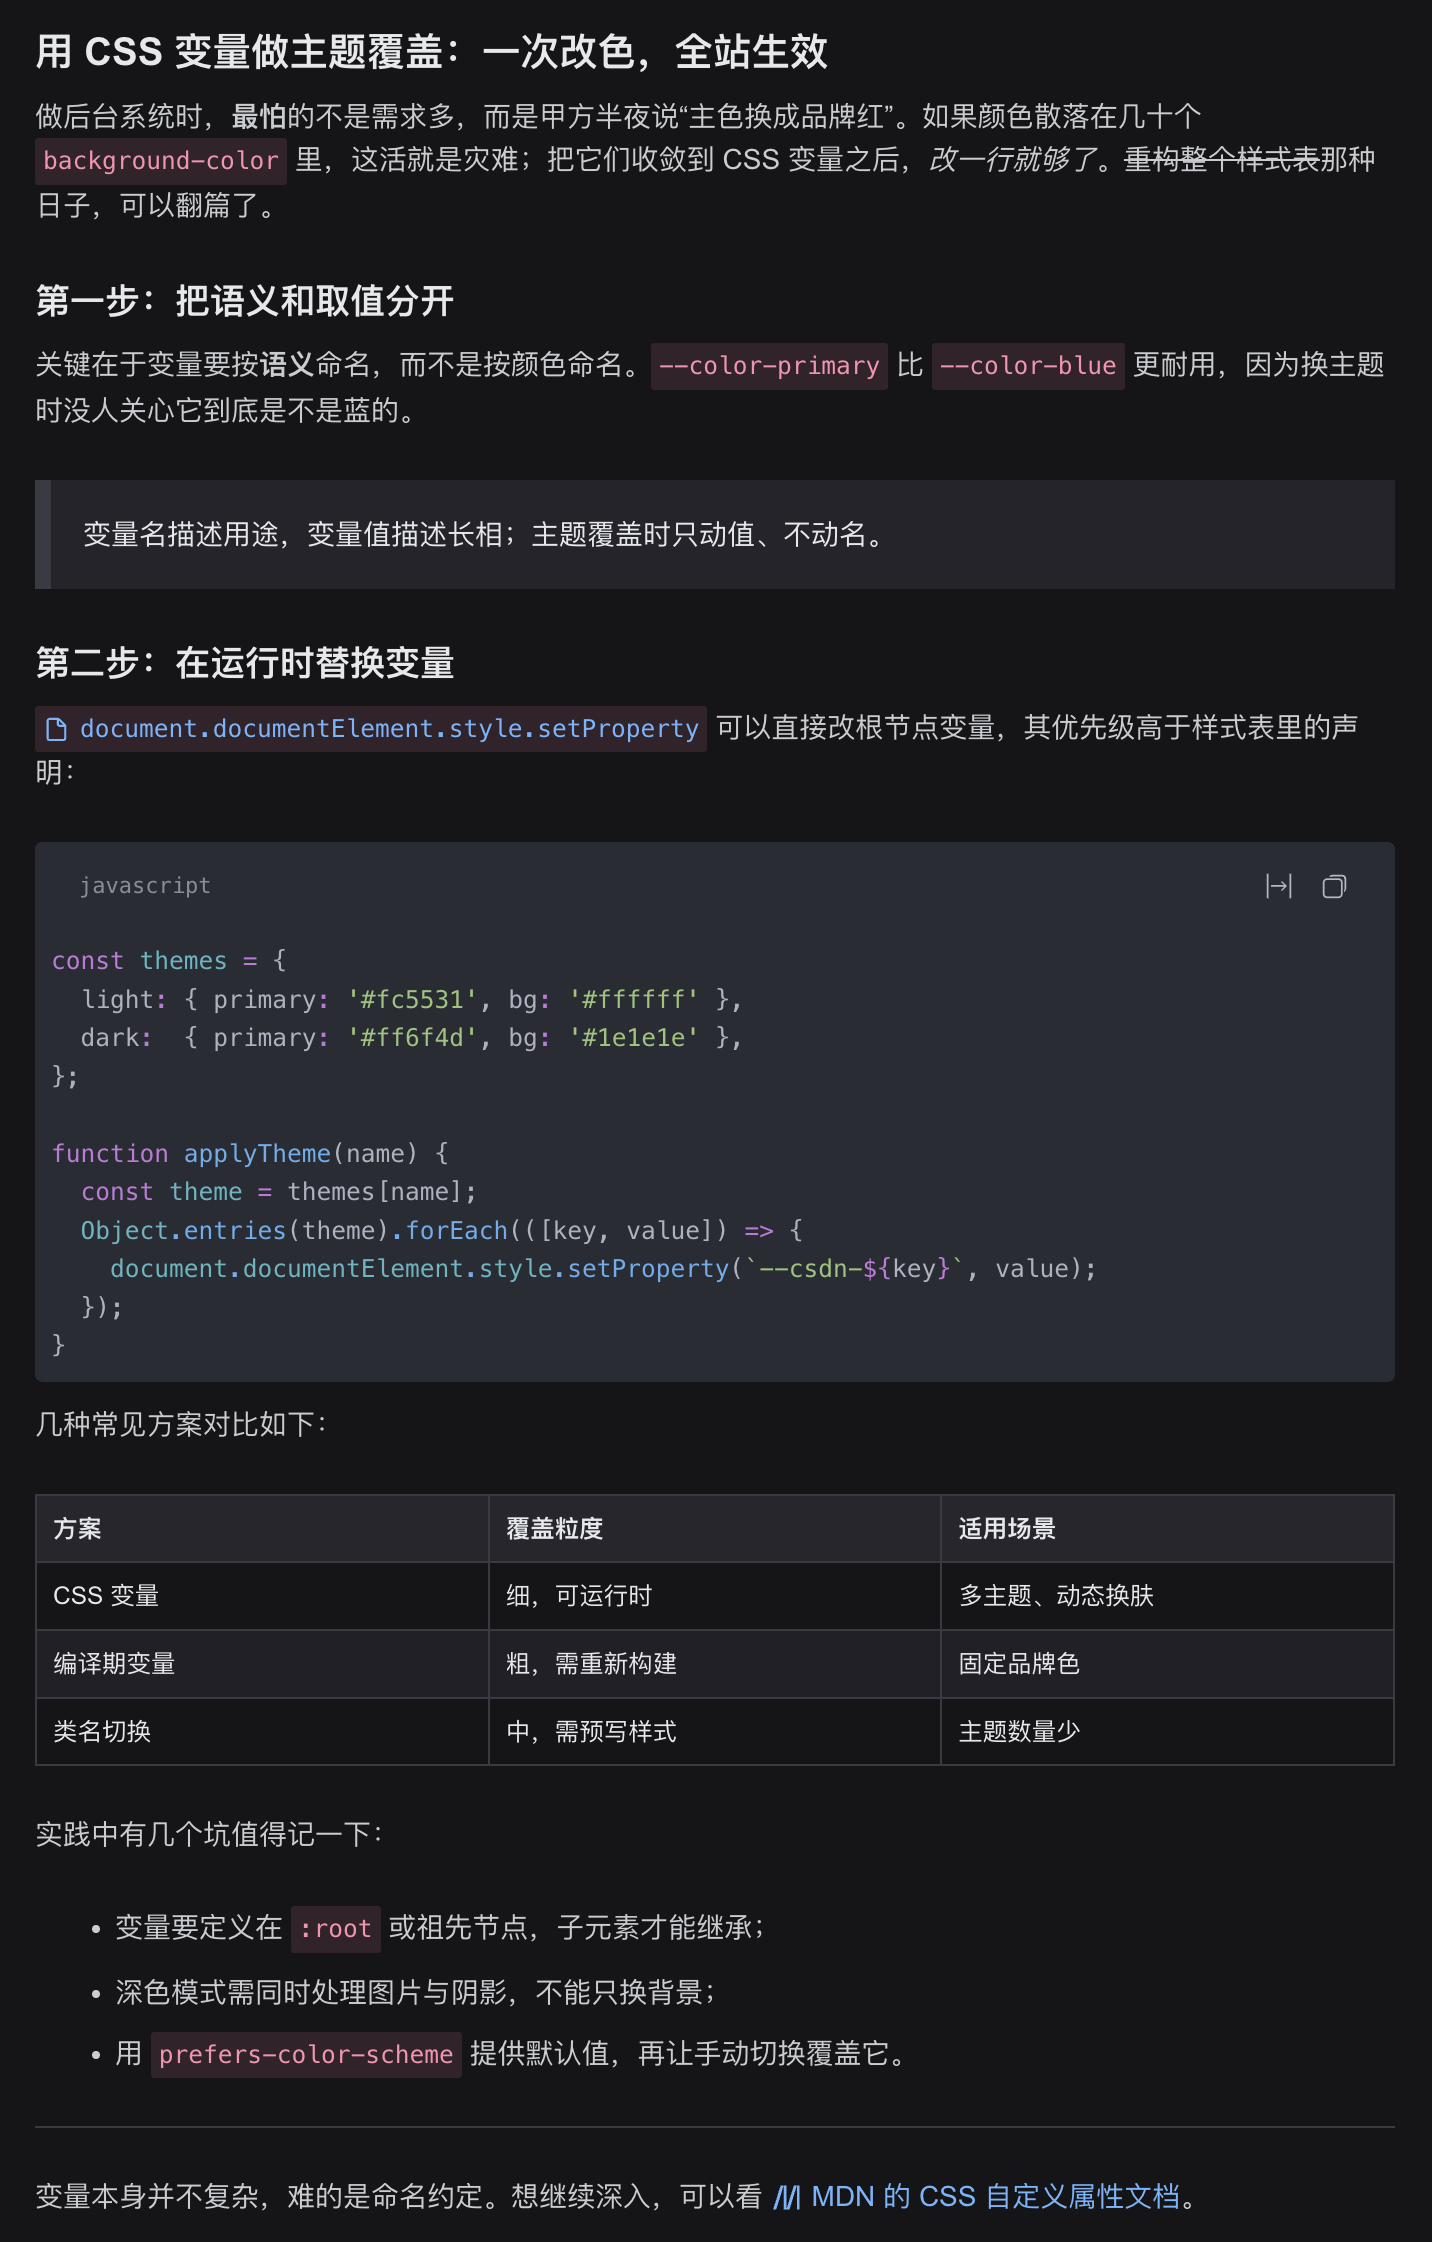This screenshot has height=2242, width=1432.
Task: Click color value '#fc5531' in code
Action: pyautogui.click(x=412, y=999)
